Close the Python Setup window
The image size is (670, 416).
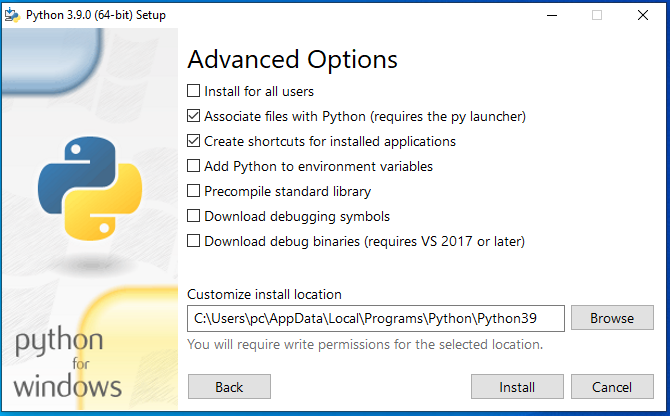pyautogui.click(x=643, y=15)
